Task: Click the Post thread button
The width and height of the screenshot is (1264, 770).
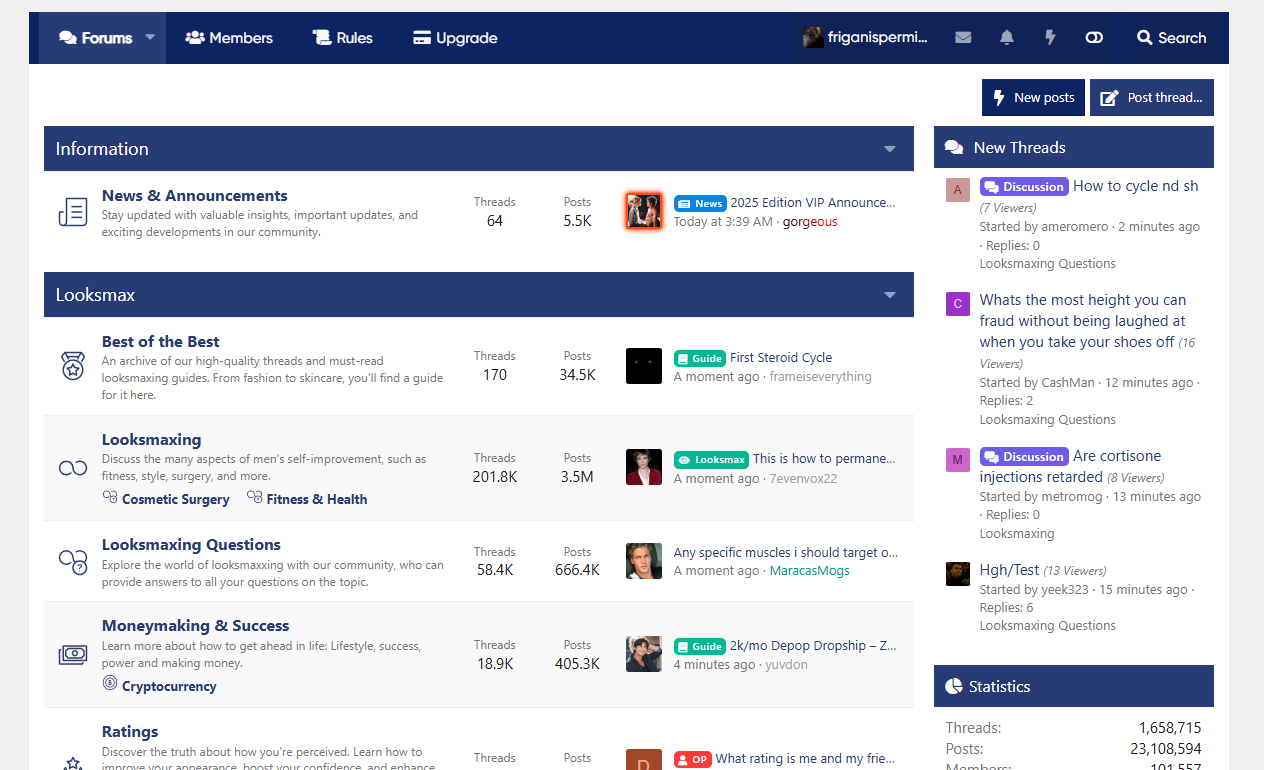Action: 1152,98
